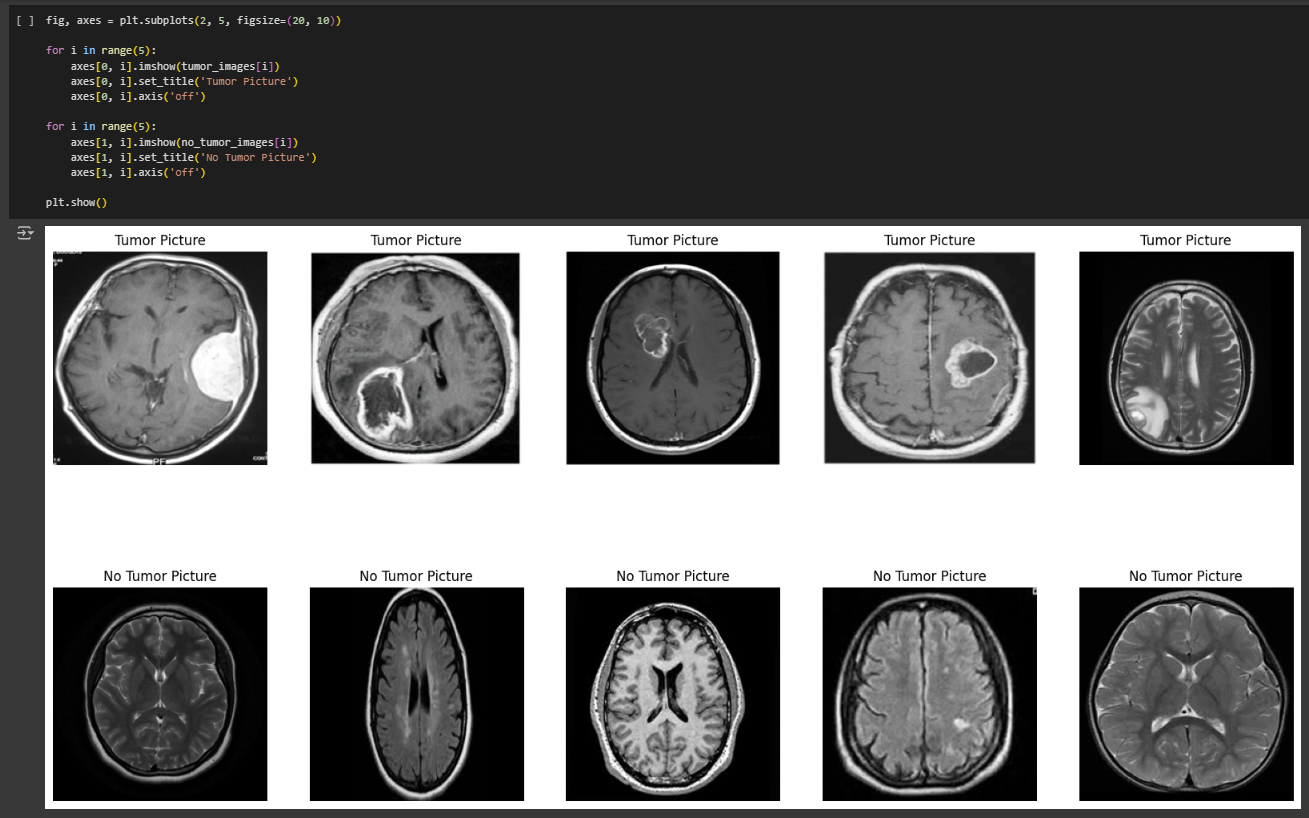
Task: Select no-tumor scan with black butterfly-shaped ventricles
Action: pyautogui.click(x=673, y=694)
